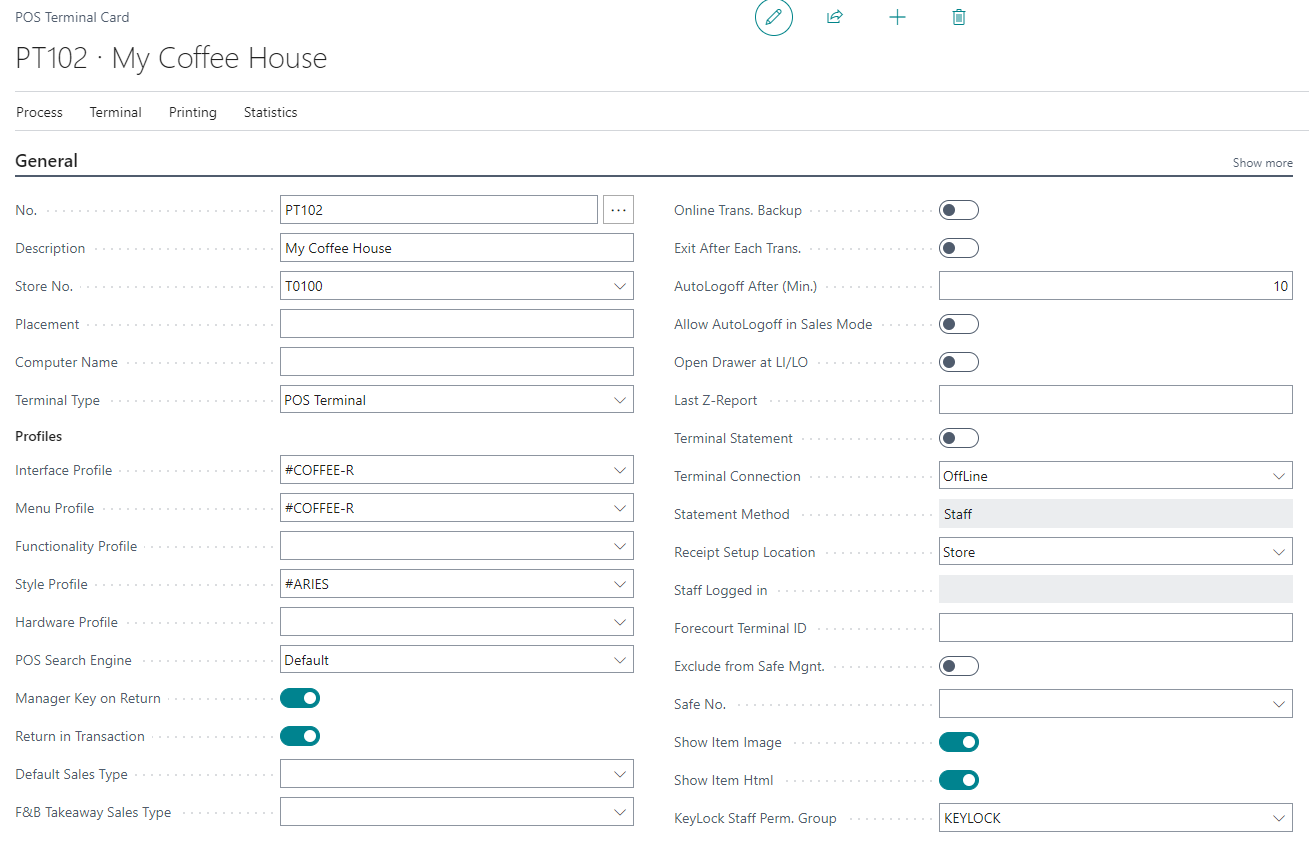Open the Terminal Type dropdown
Screen dimensions: 1309x856
pyautogui.click(x=620, y=400)
